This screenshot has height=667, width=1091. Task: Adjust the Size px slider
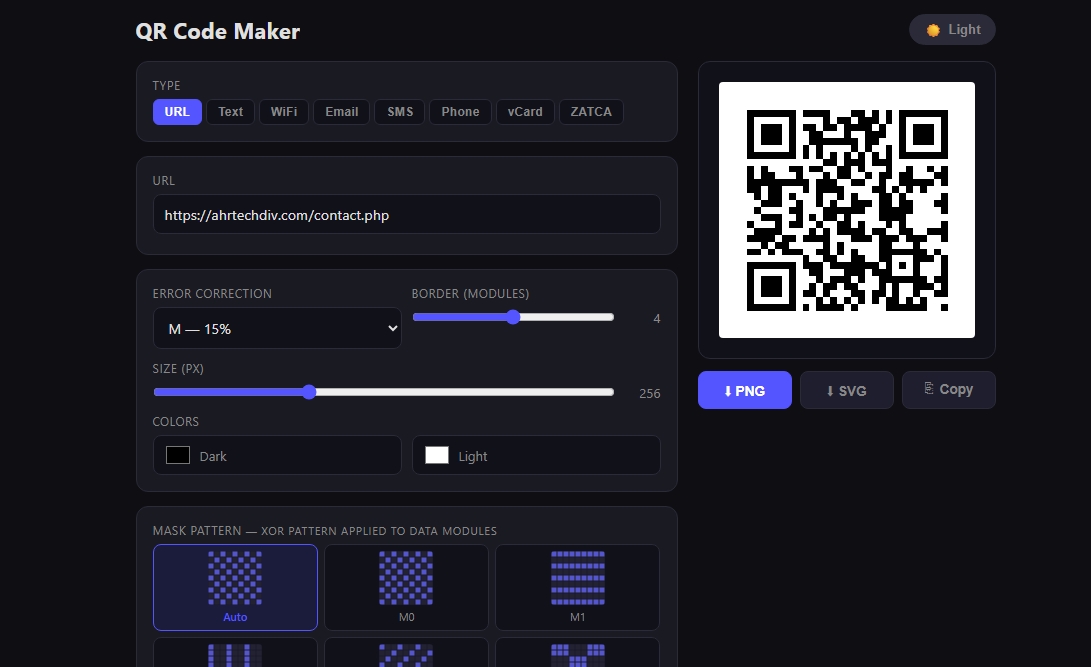pos(383,392)
